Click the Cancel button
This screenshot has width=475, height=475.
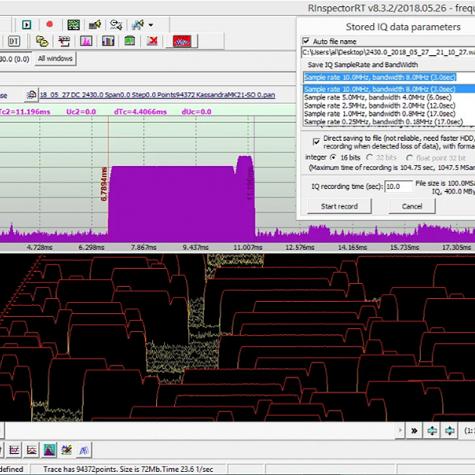(x=412, y=206)
